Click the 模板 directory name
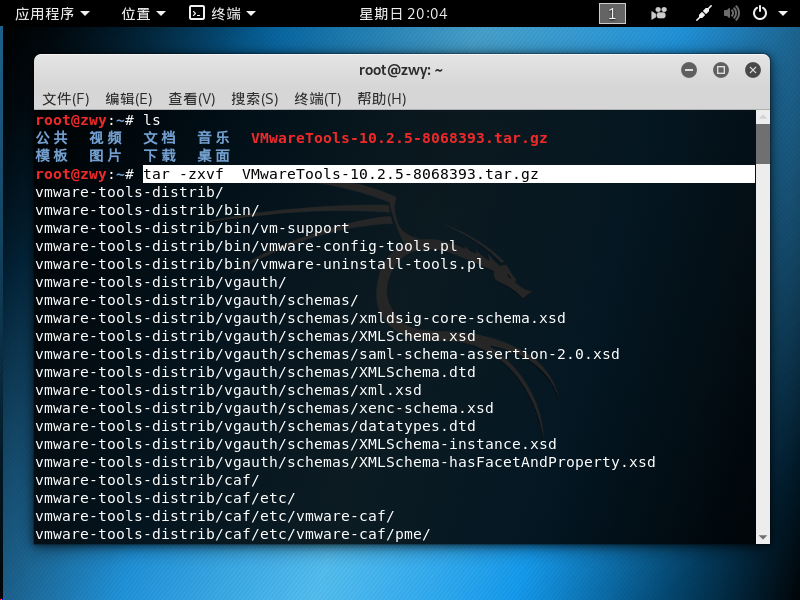Image resolution: width=800 pixels, height=600 pixels. click(x=52, y=156)
